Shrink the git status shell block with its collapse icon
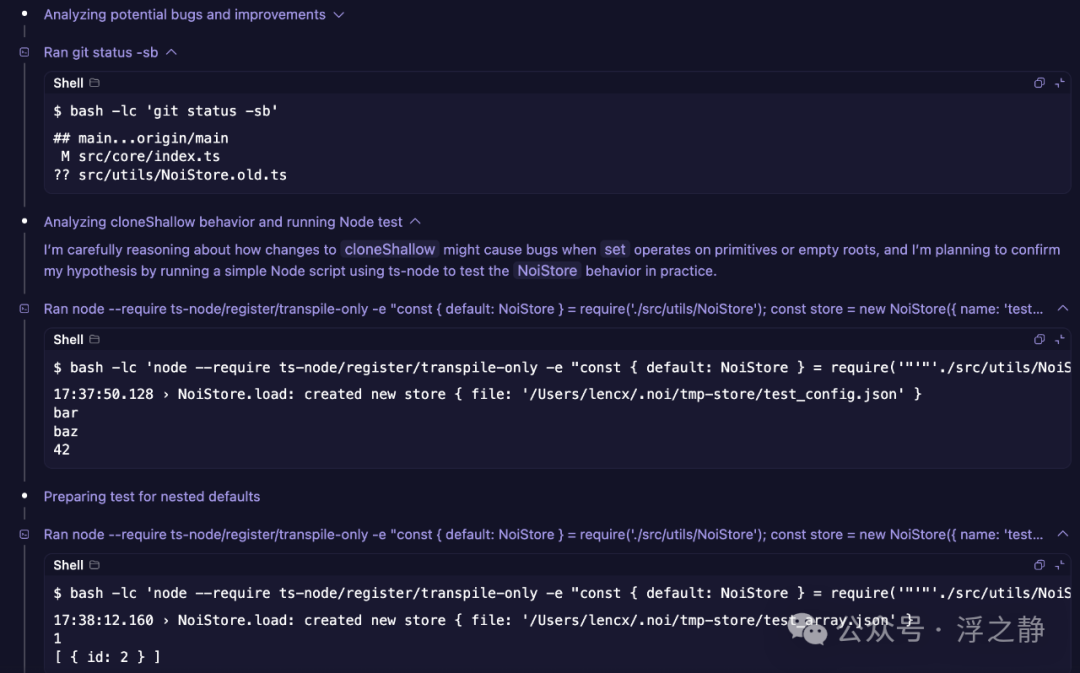The width and height of the screenshot is (1080, 673). pyautogui.click(x=1060, y=83)
